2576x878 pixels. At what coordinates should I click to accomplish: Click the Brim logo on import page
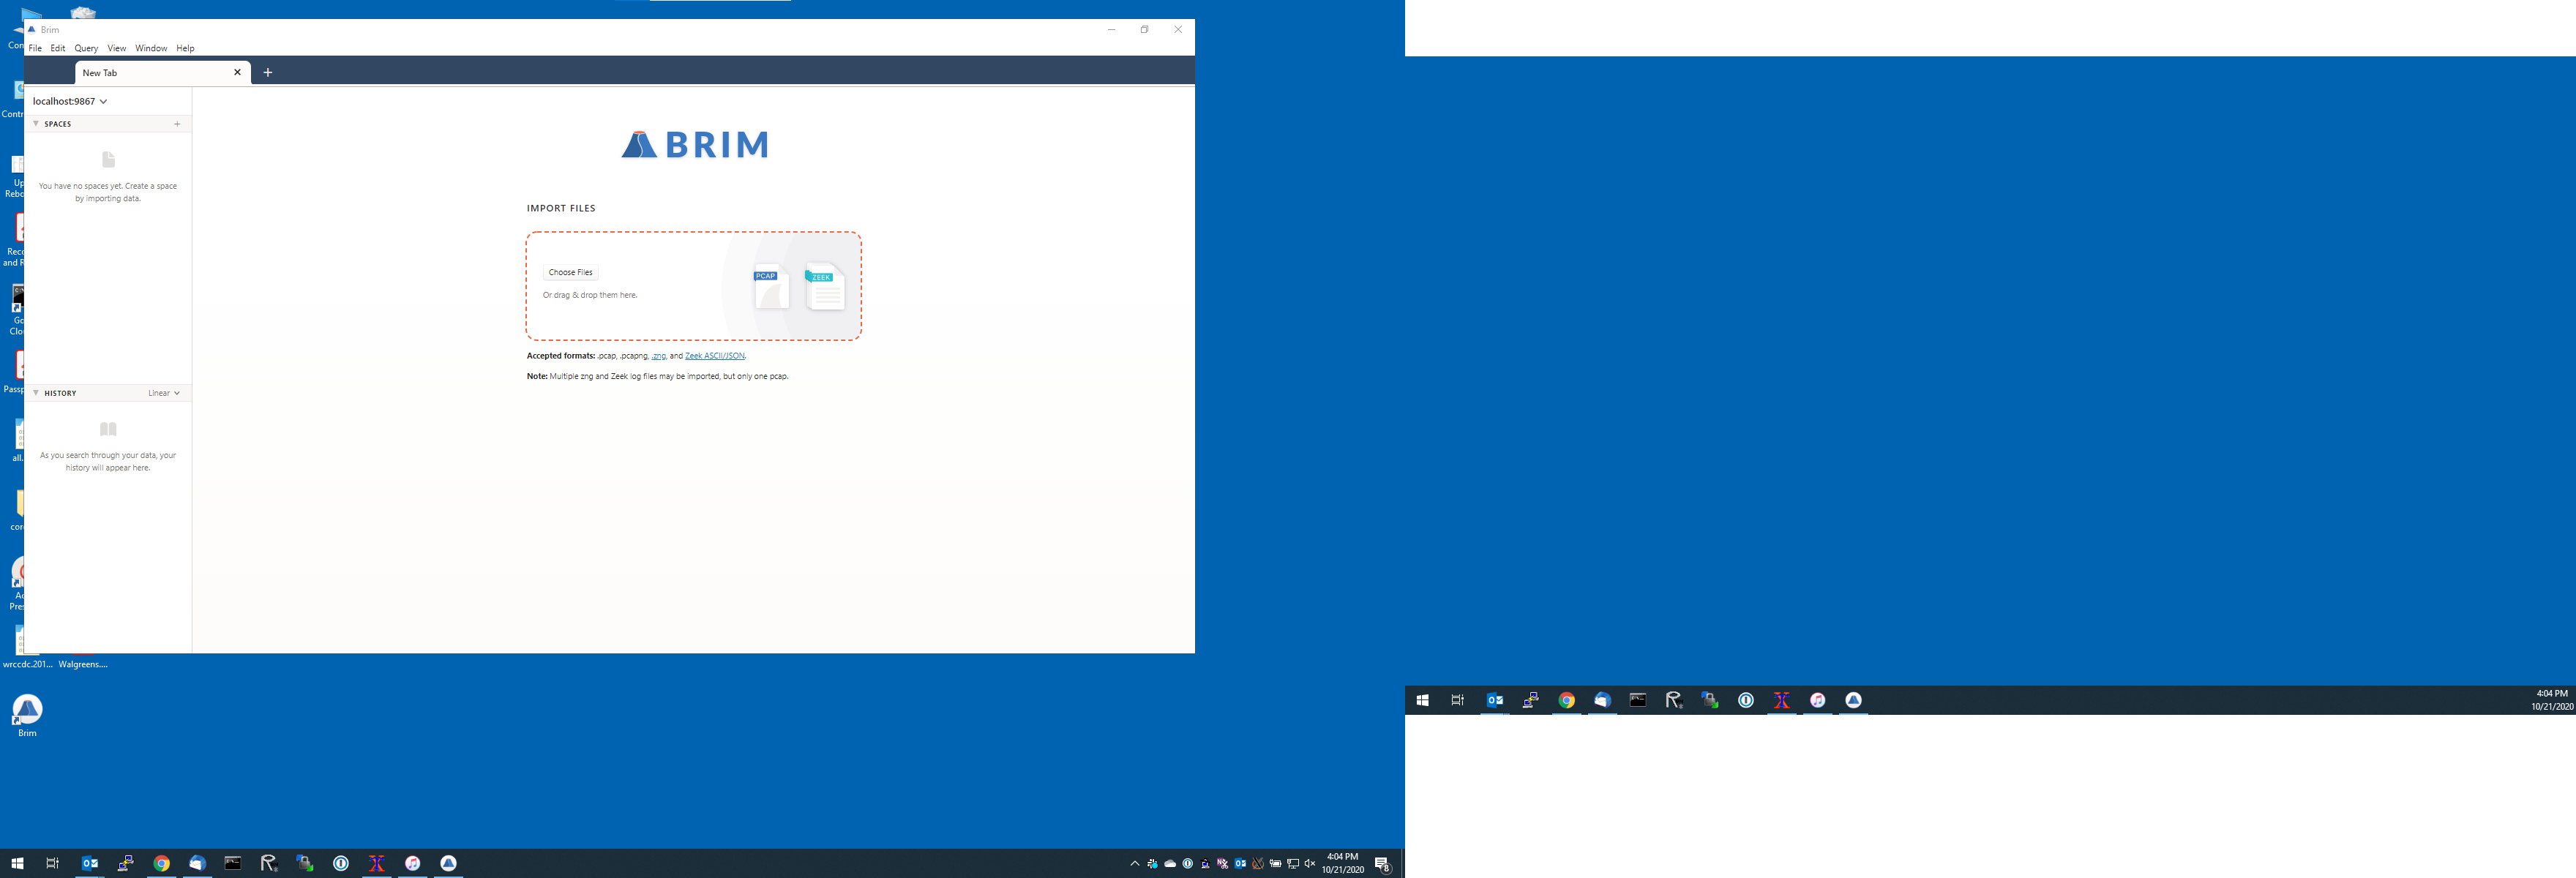pyautogui.click(x=695, y=145)
